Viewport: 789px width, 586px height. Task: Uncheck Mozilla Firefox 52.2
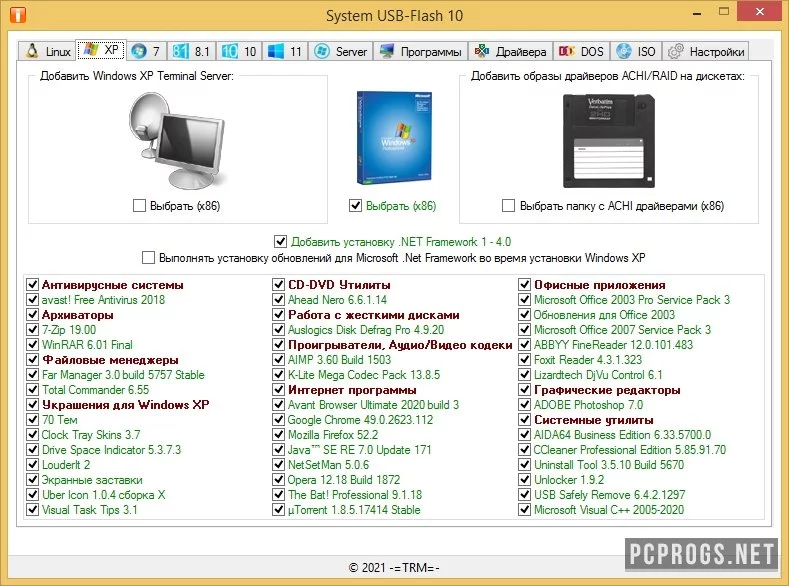click(279, 435)
